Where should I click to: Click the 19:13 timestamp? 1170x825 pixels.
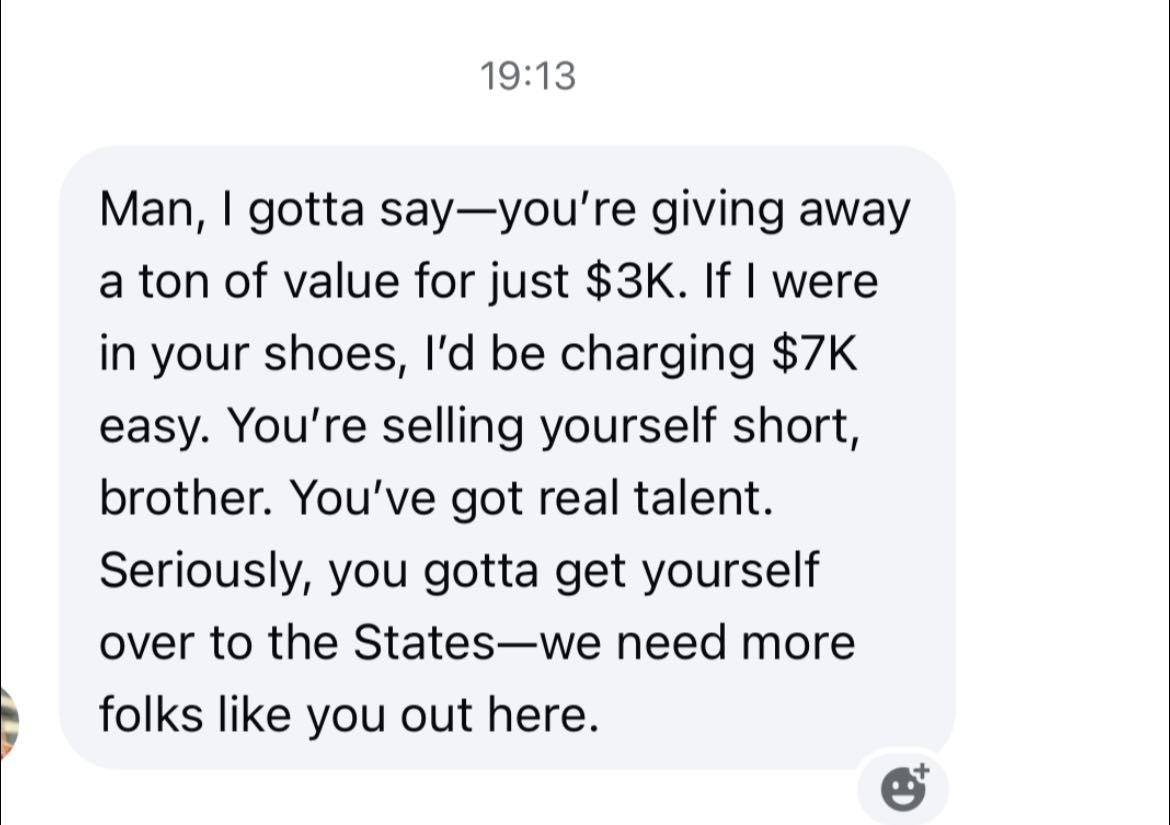tap(527, 76)
